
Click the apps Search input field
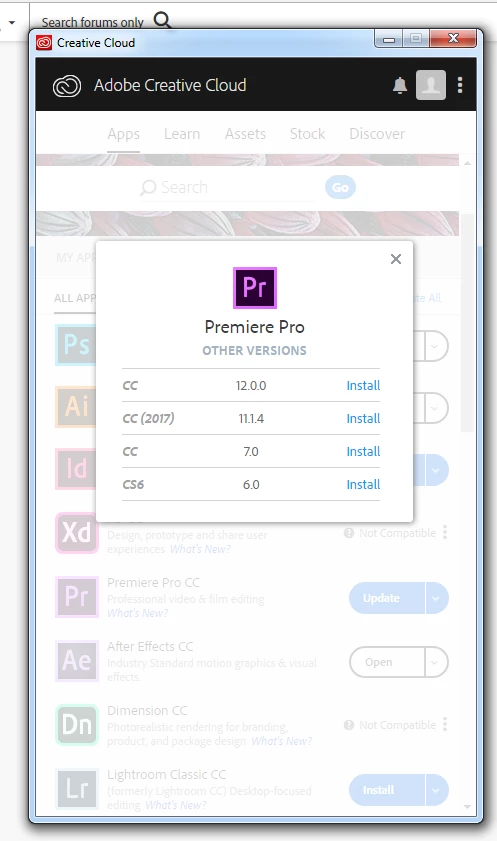229,187
